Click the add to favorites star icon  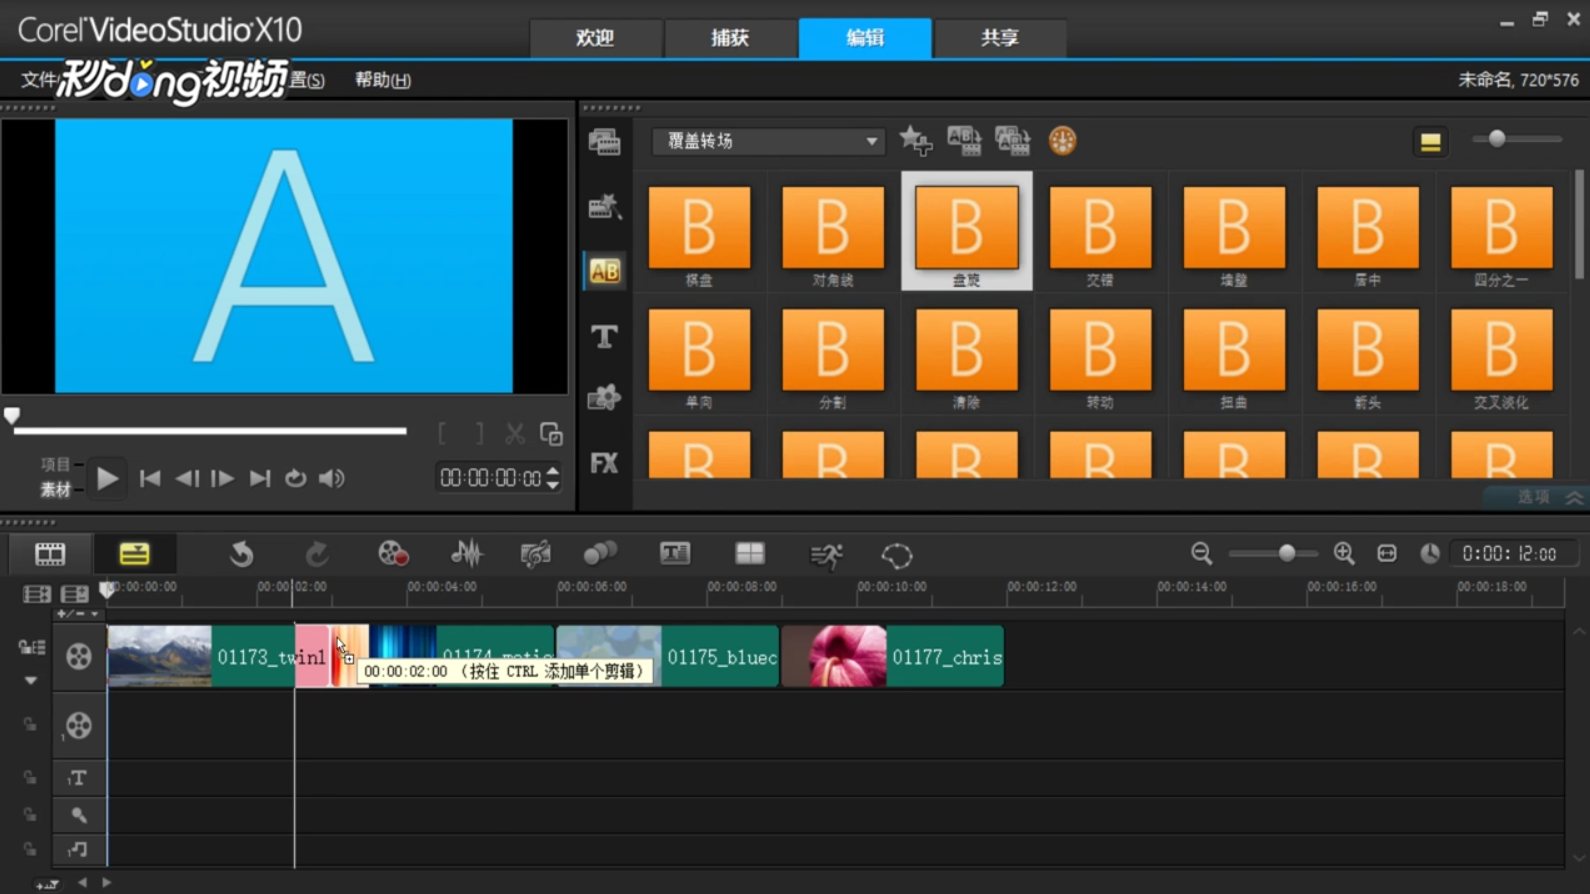click(x=915, y=141)
